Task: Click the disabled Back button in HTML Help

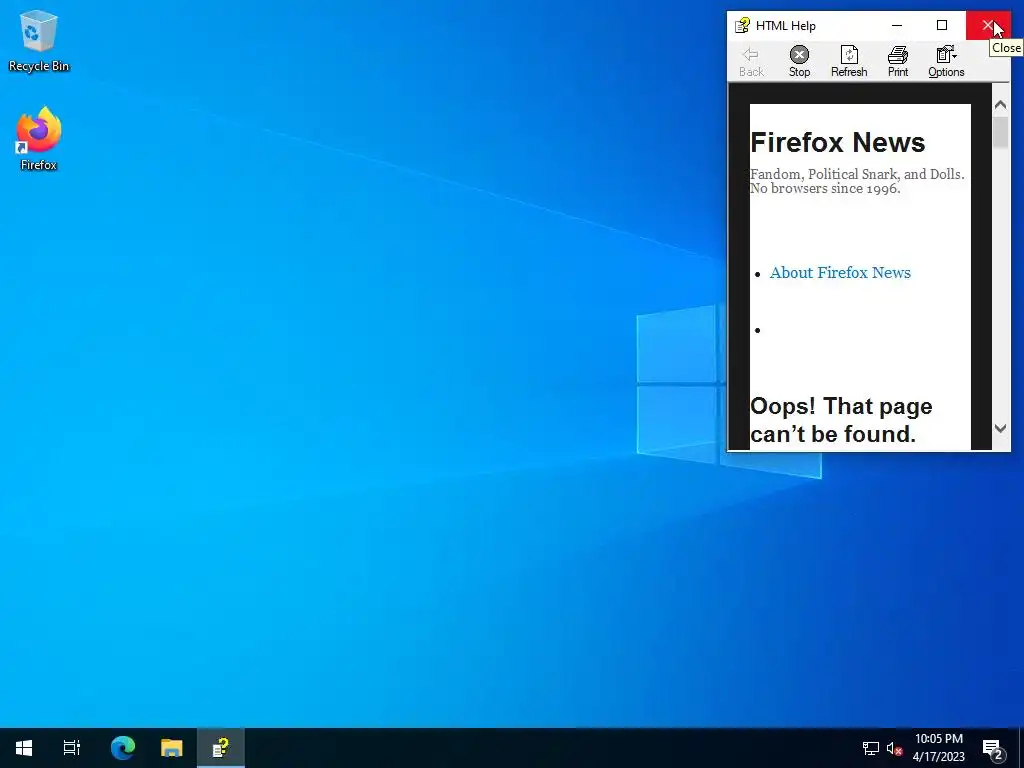Action: (751, 62)
